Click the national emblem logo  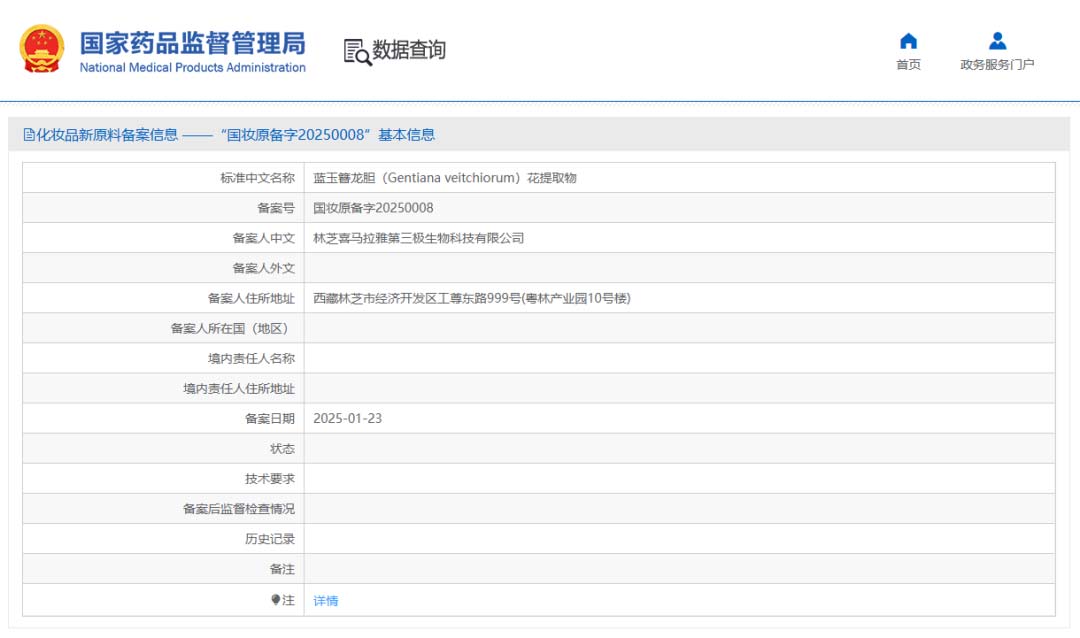click(42, 49)
